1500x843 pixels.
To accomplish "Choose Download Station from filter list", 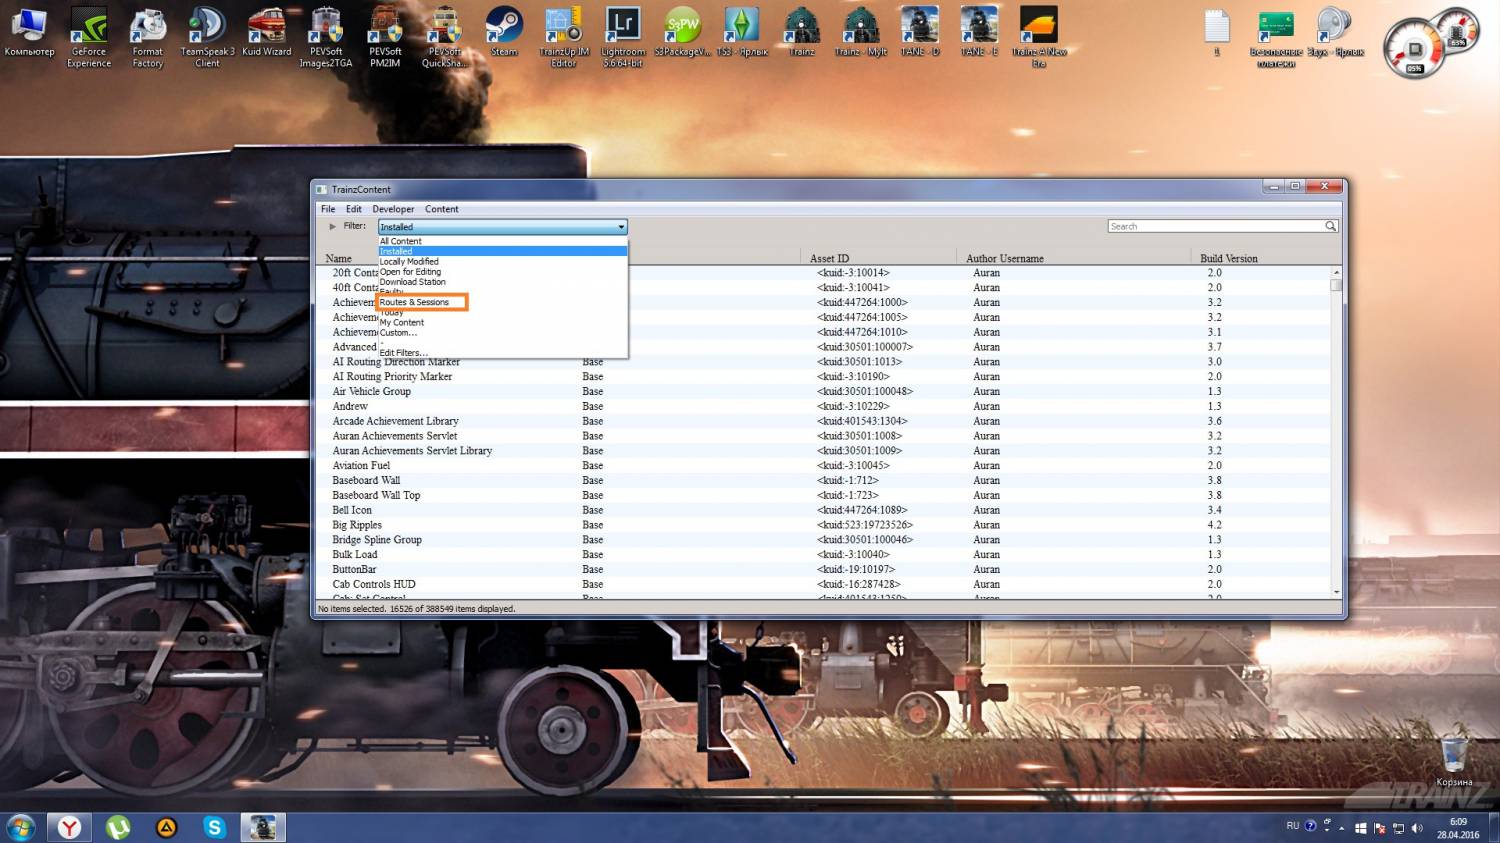I will click(412, 282).
